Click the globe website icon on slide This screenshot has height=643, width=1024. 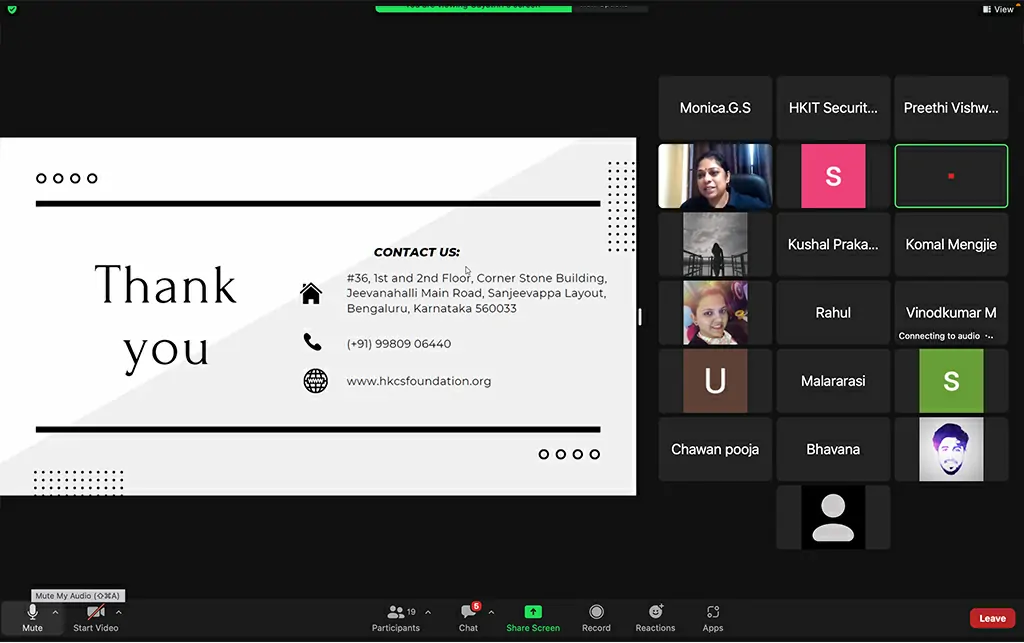coord(315,381)
